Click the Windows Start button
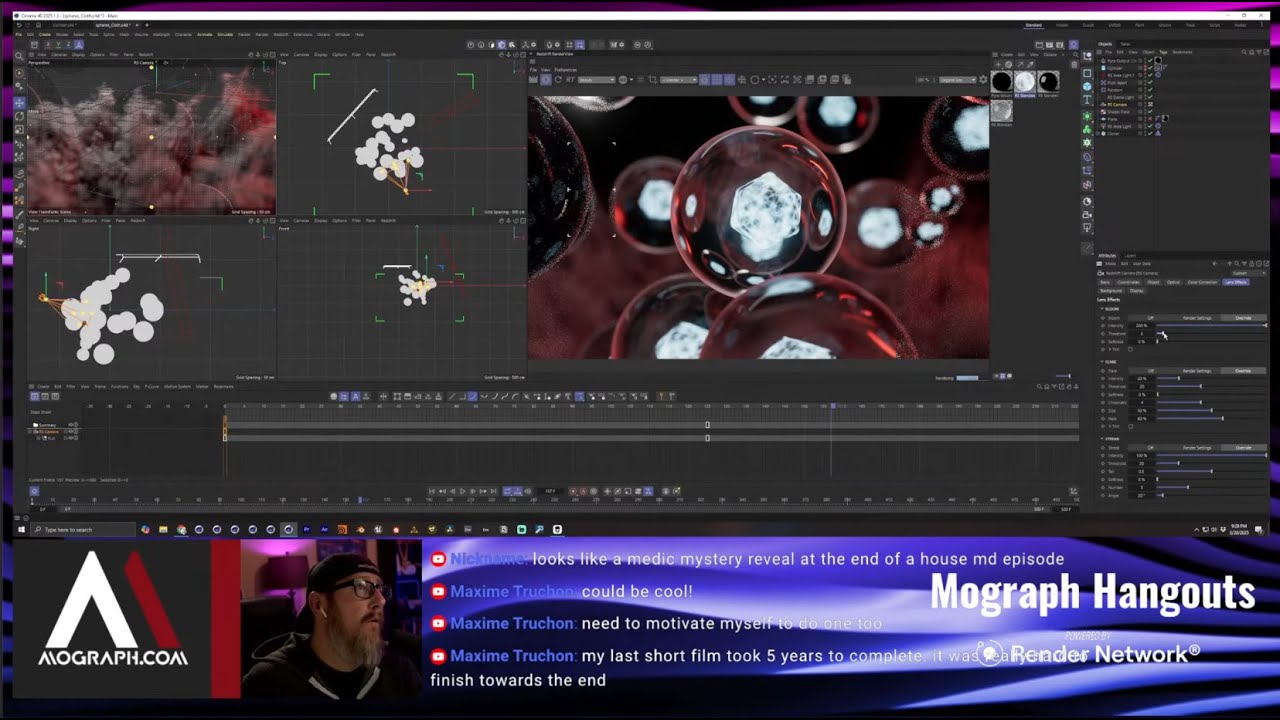This screenshot has width=1280, height=720. pos(21,529)
